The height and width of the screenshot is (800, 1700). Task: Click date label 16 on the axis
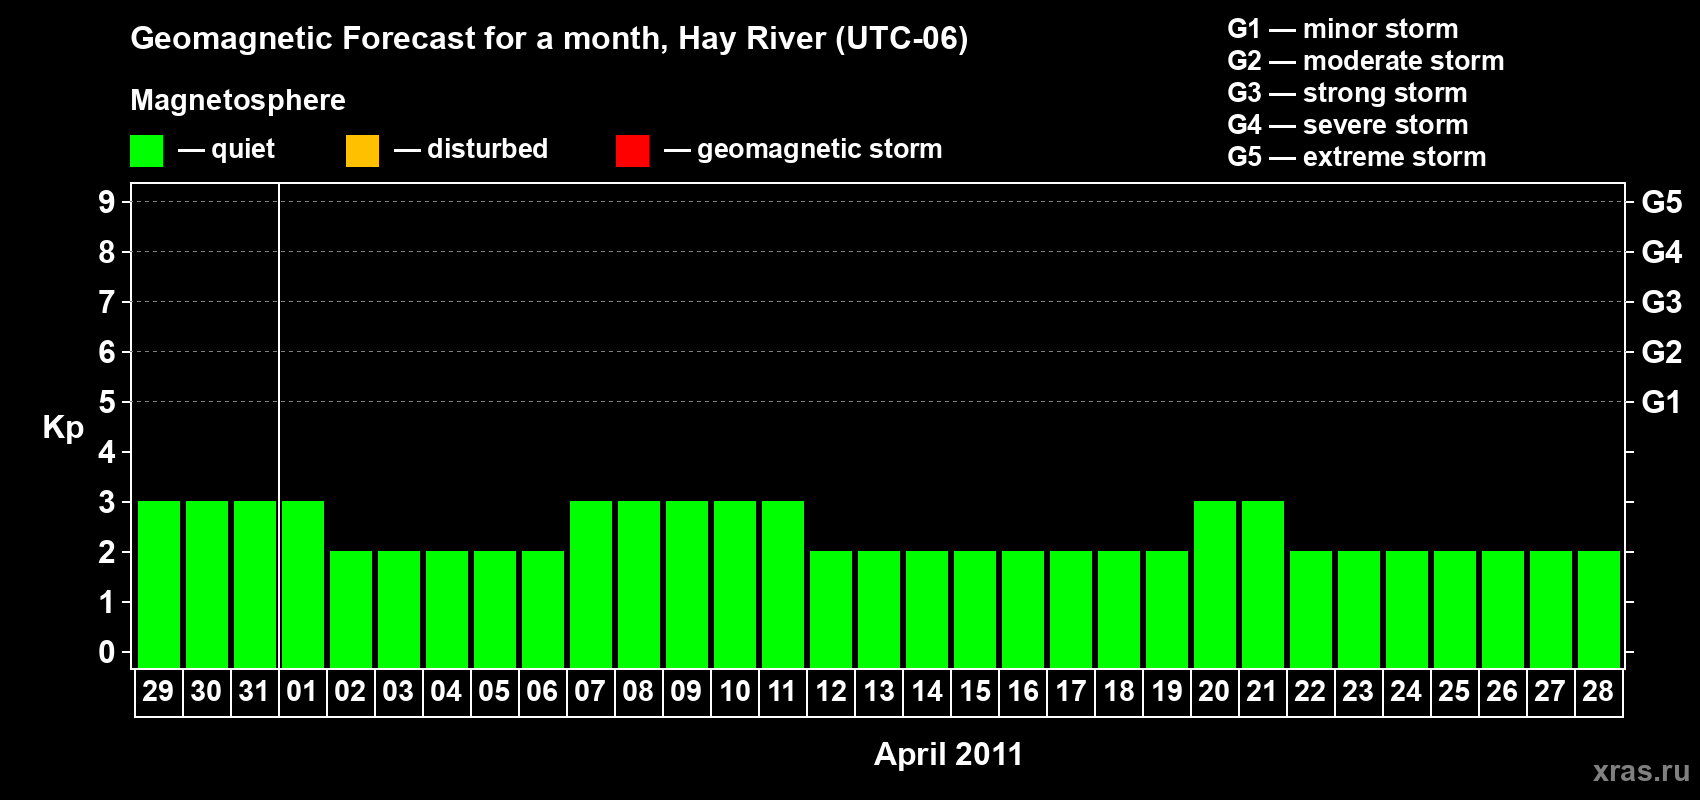pyautogui.click(x=1022, y=692)
